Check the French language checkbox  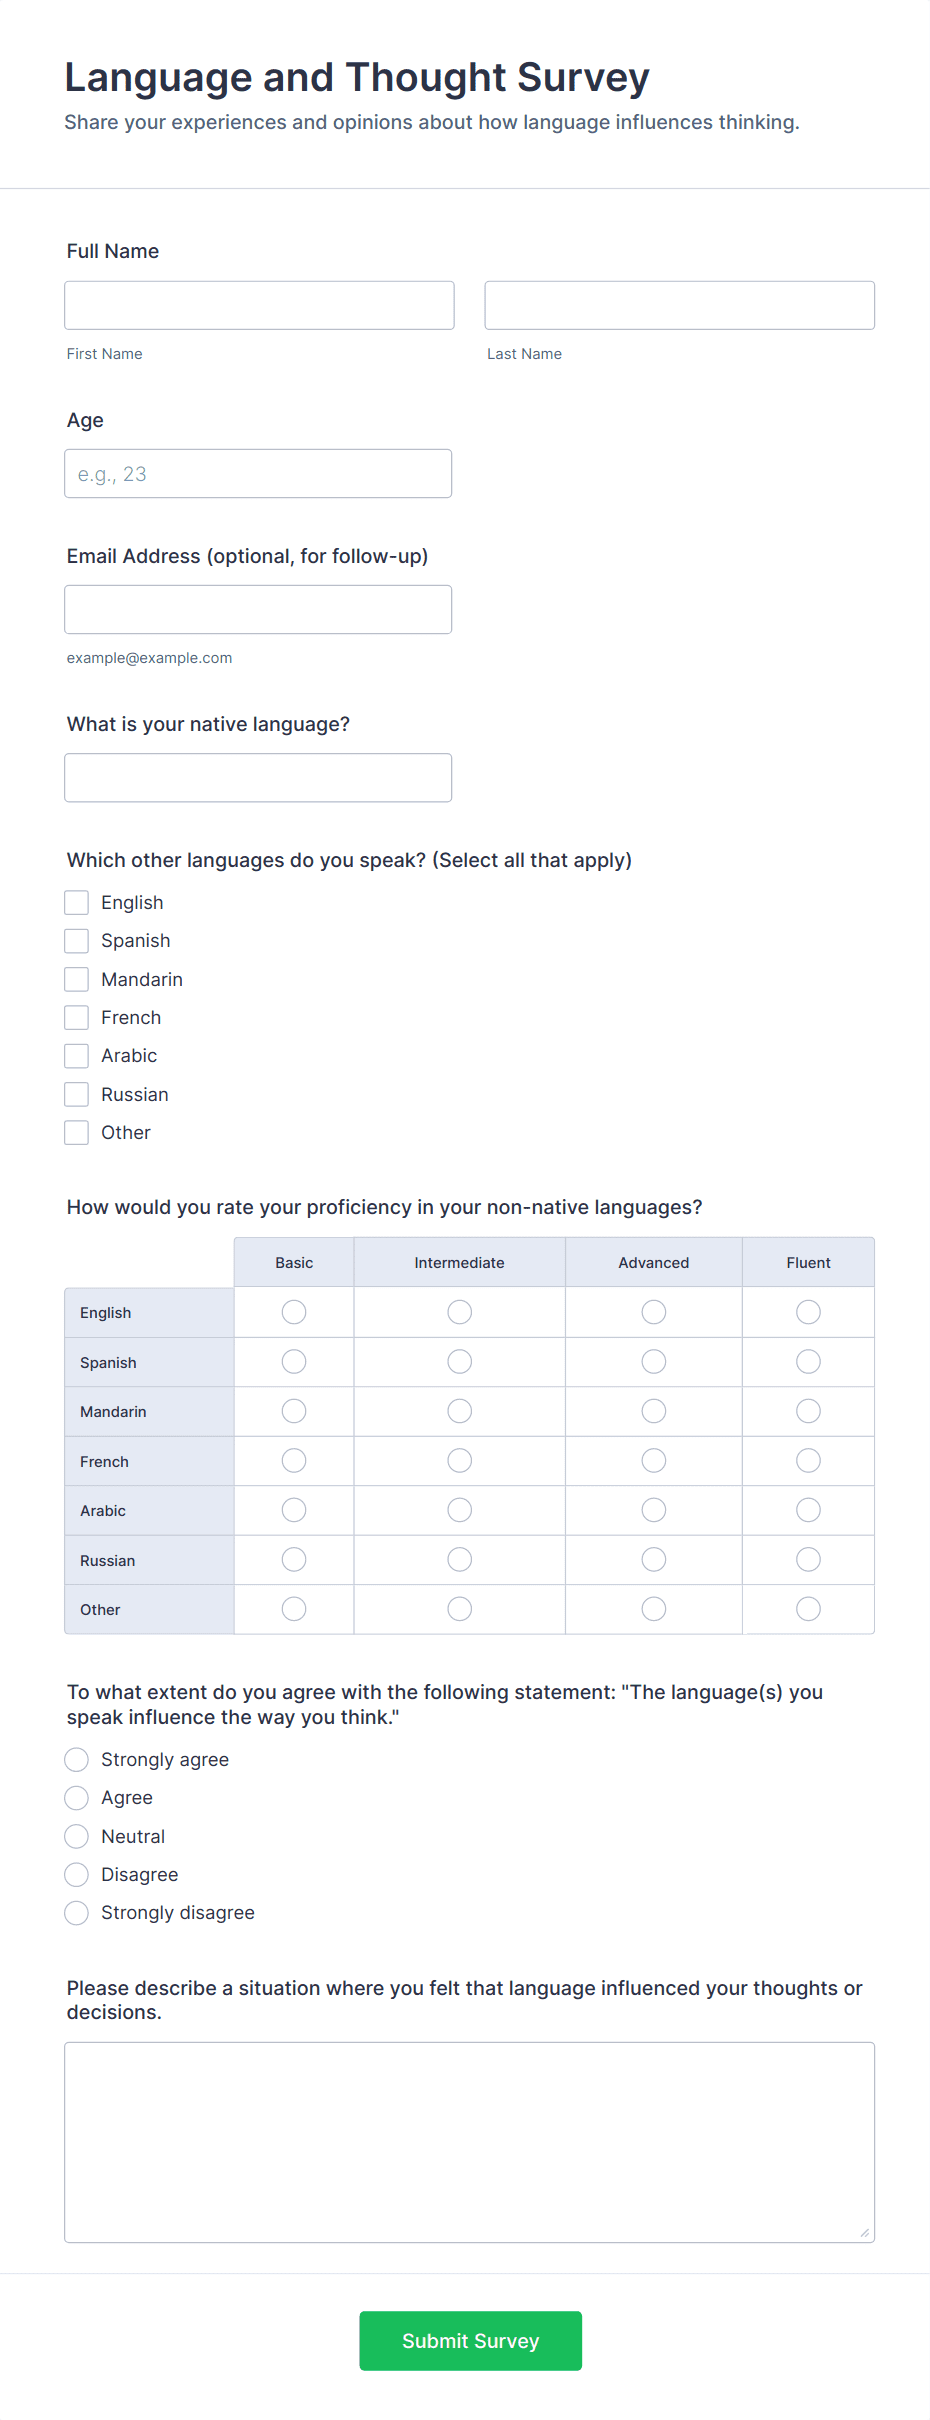pyautogui.click(x=76, y=1017)
